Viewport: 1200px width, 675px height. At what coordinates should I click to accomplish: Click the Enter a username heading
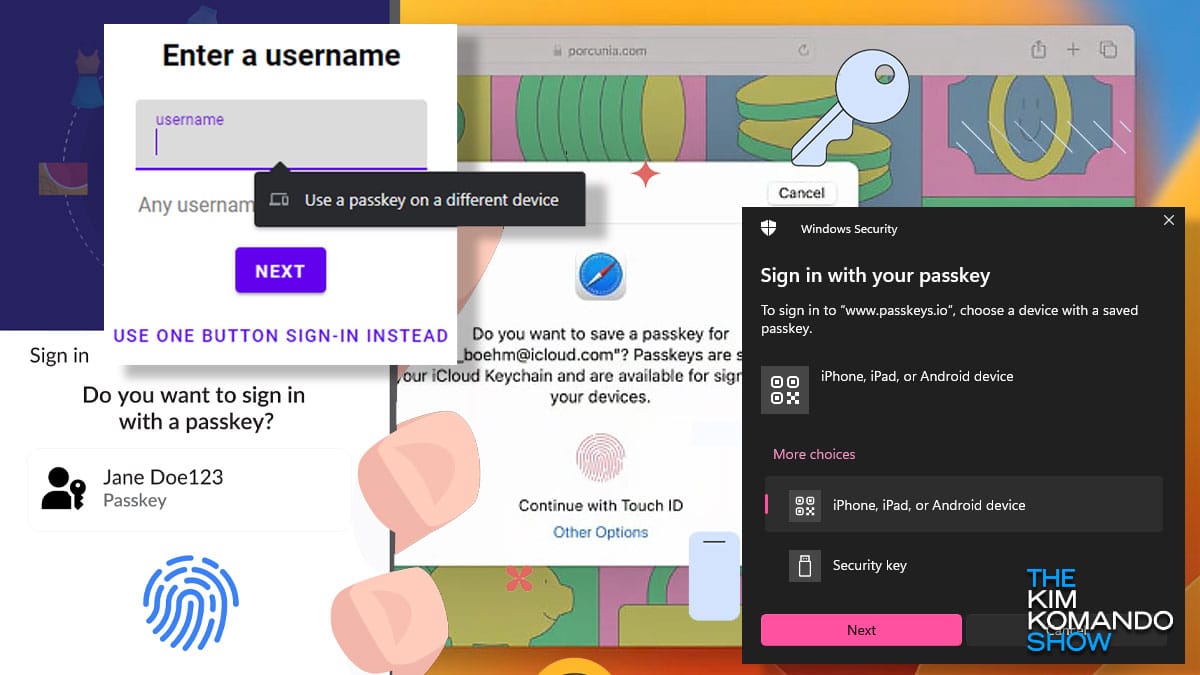pos(281,55)
